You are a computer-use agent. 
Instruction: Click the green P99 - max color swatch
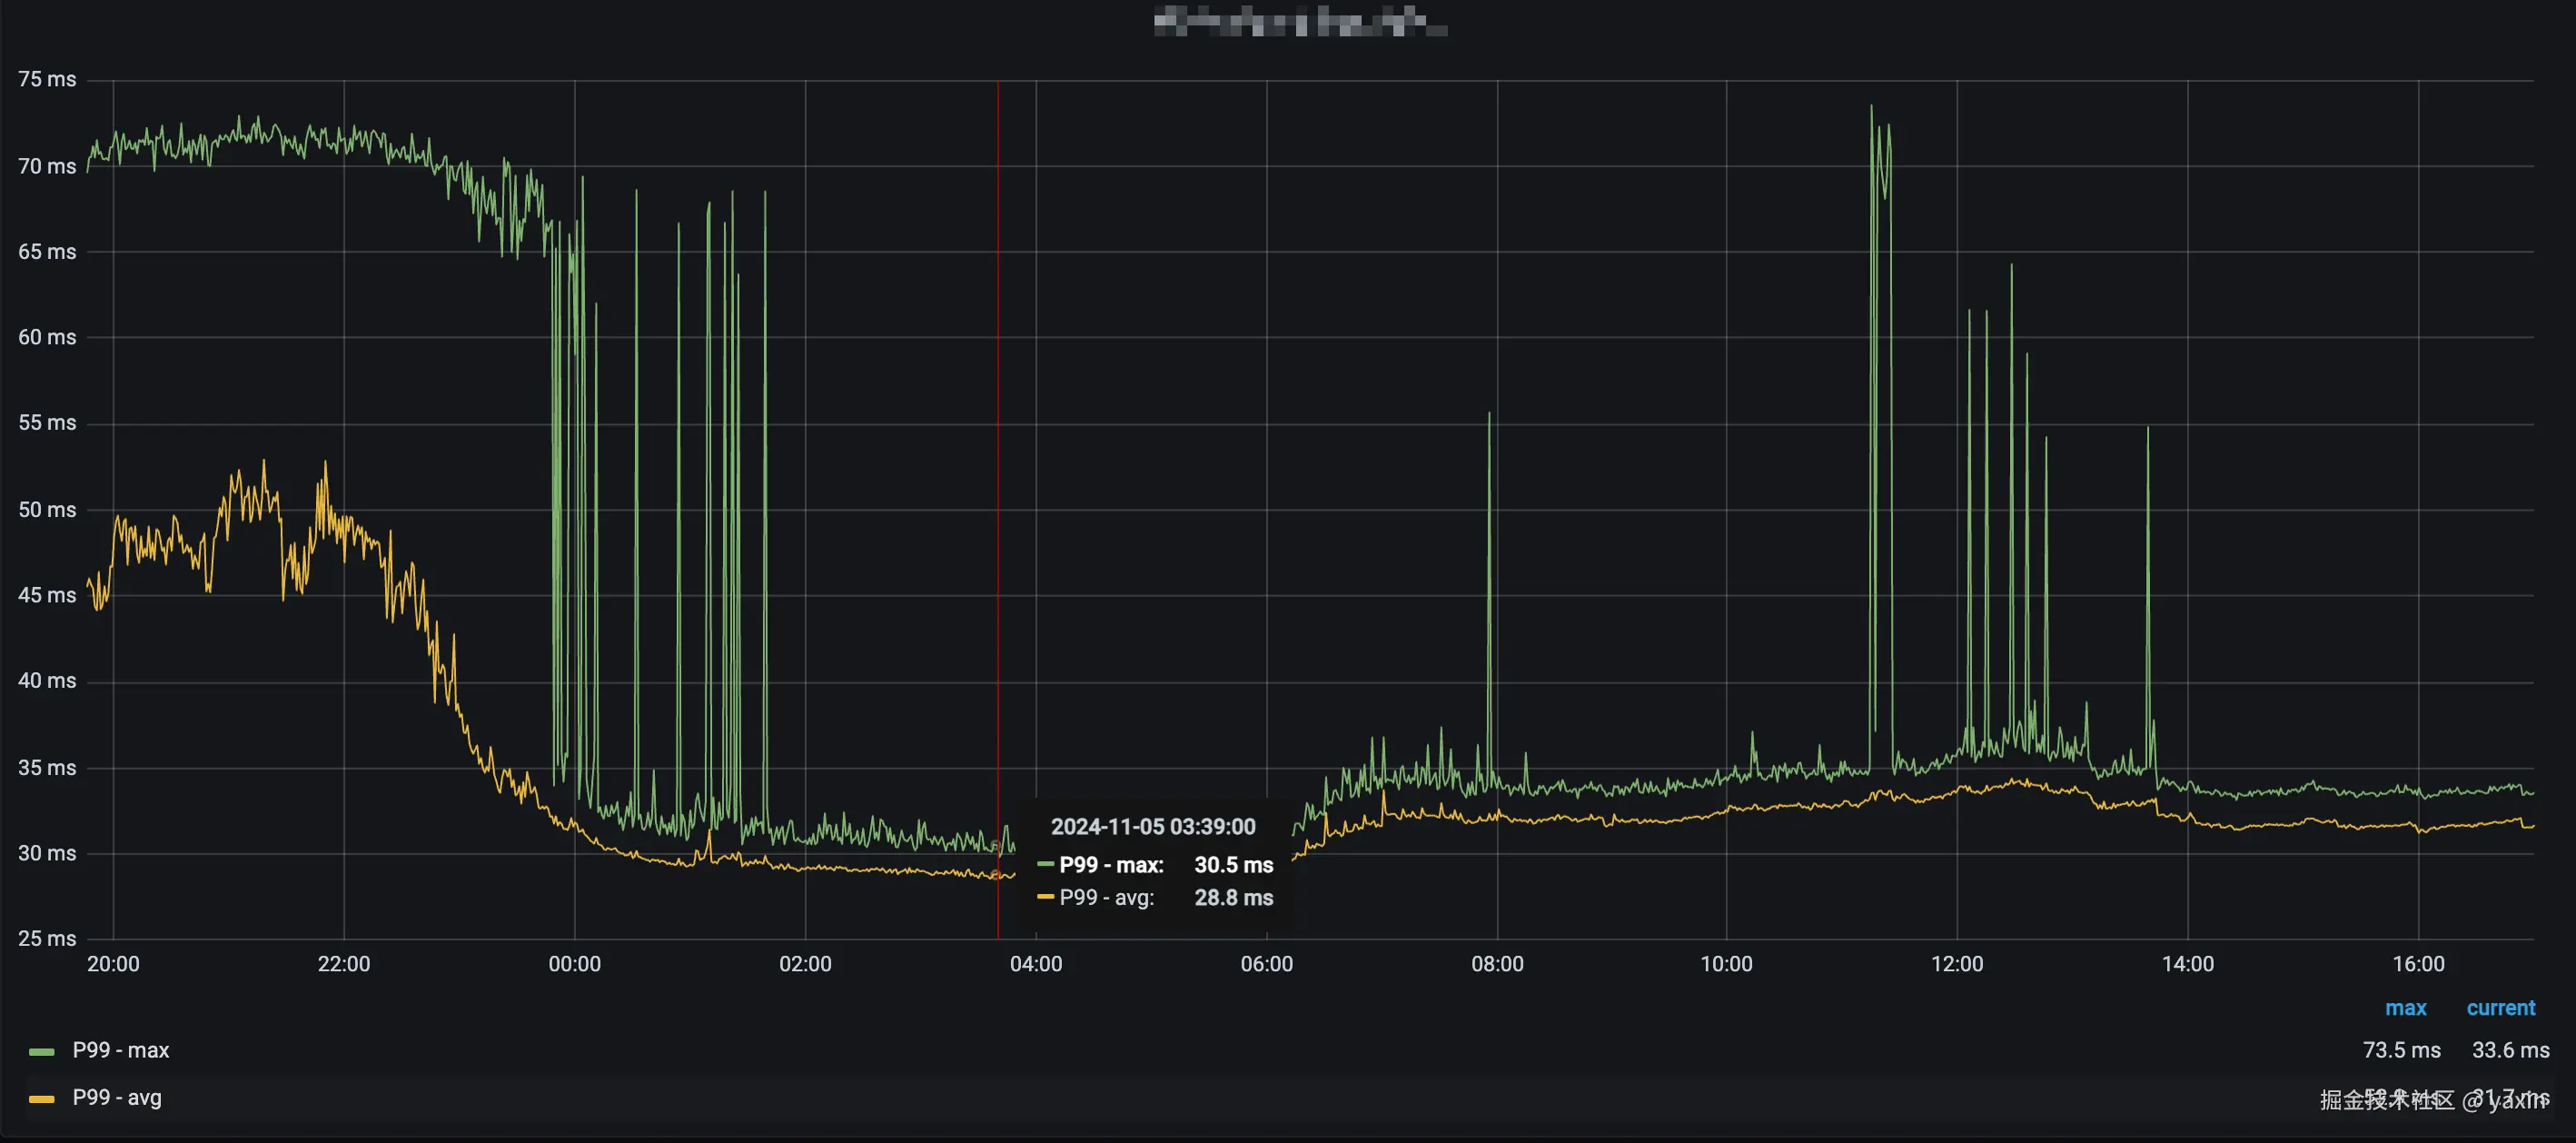41,1051
